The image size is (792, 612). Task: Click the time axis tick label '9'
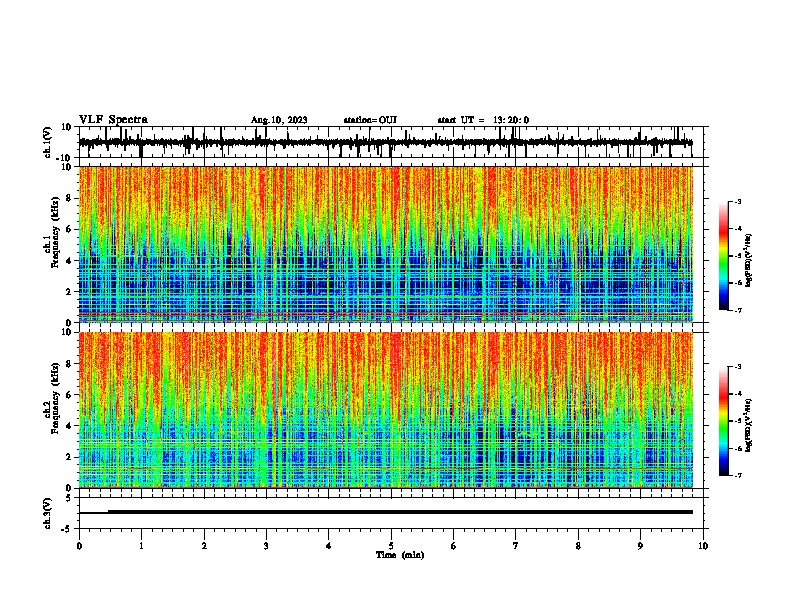[x=640, y=546]
